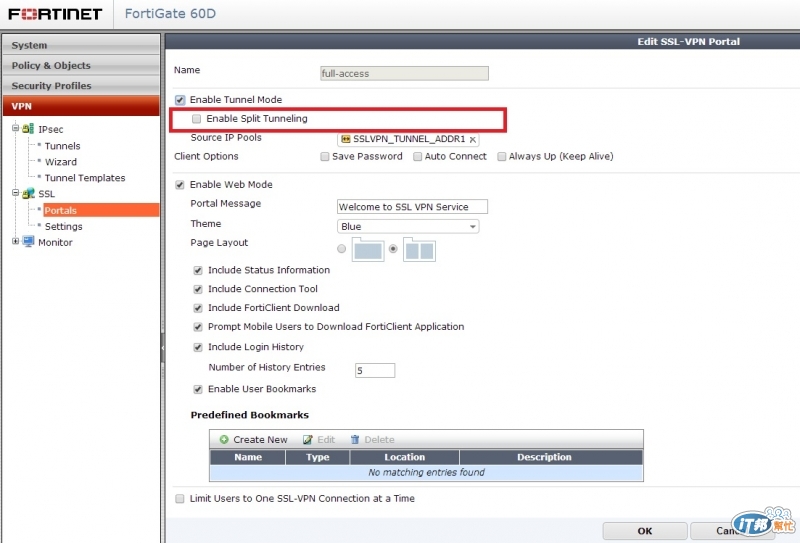The image size is (800, 543).
Task: Uncheck Include Login History
Action: point(198,348)
